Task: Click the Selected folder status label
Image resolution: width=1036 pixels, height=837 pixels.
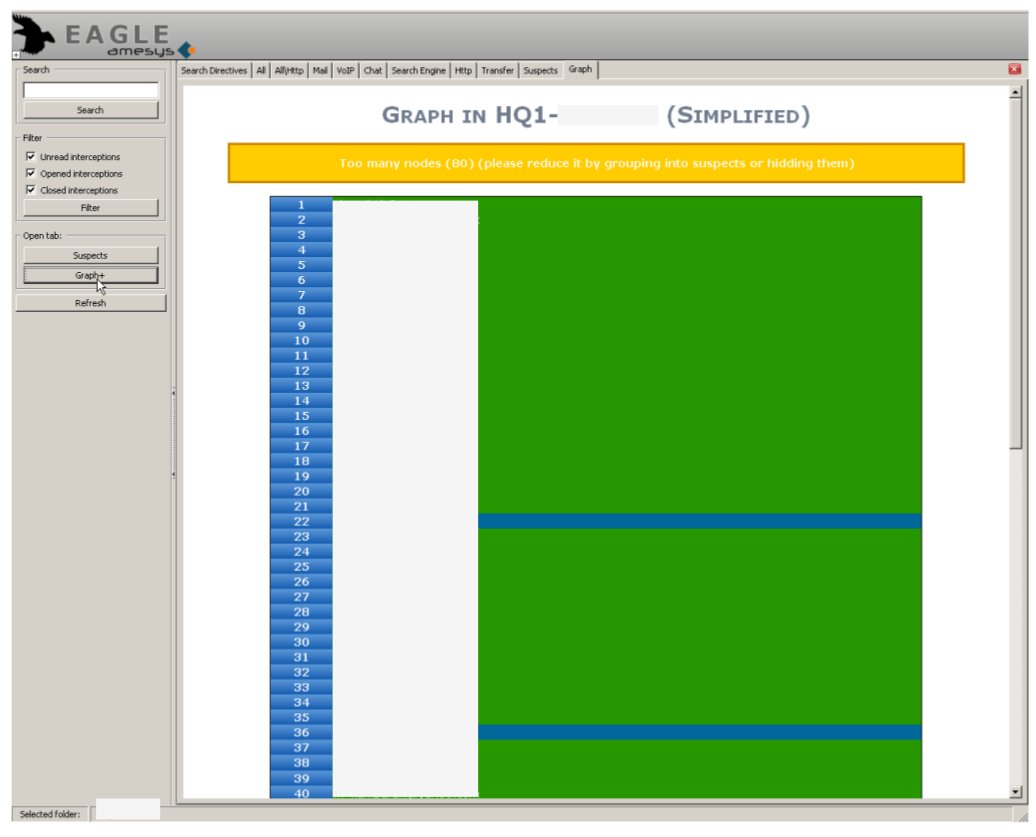Action: [x=50, y=814]
